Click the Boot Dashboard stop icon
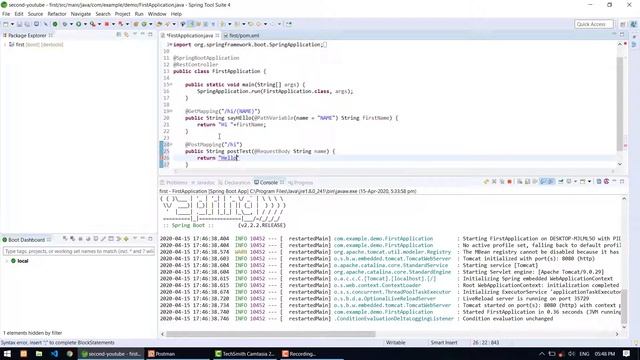 click(80, 239)
